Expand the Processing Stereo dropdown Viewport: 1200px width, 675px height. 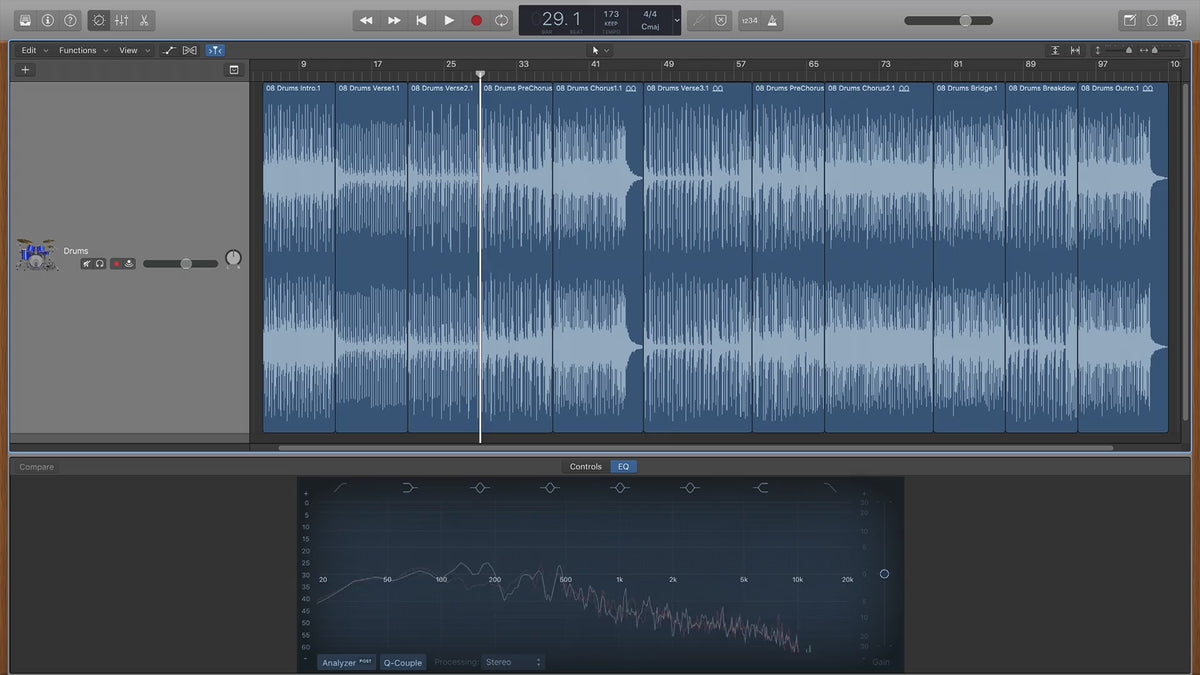coord(513,662)
